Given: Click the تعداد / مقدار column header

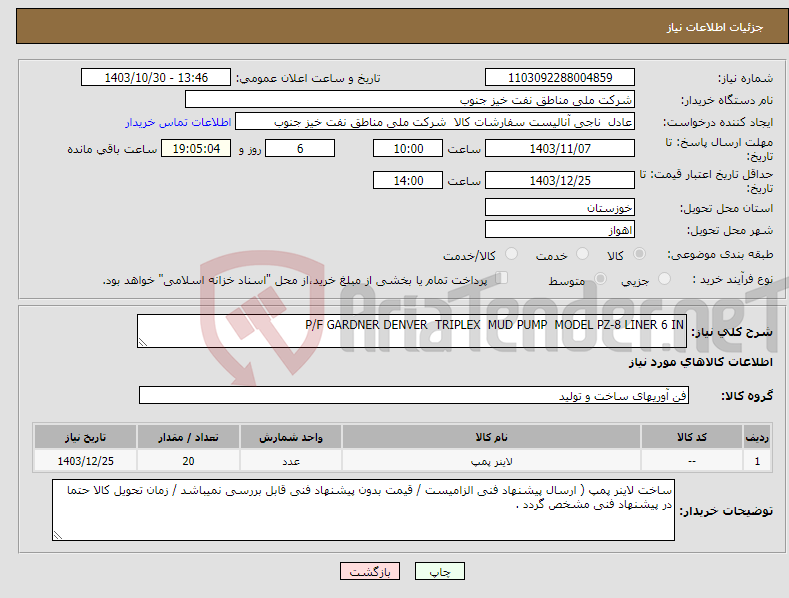Looking at the screenshot, I should click(x=188, y=437).
